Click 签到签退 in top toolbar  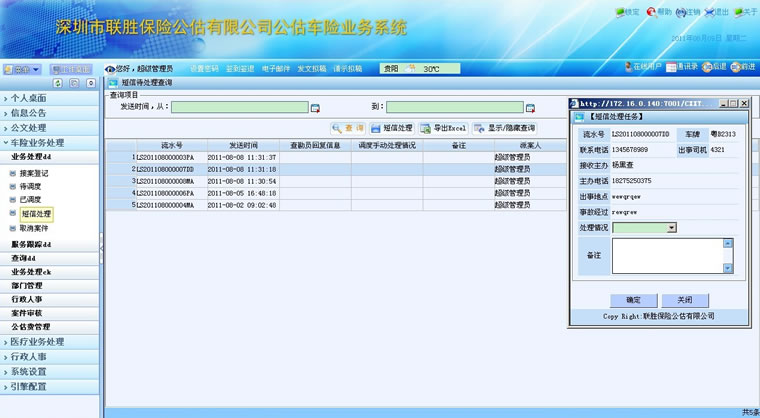[240, 69]
